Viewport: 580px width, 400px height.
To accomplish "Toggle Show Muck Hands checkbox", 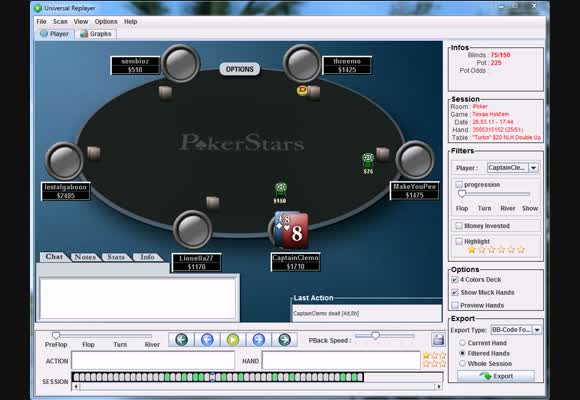I will 455,292.
